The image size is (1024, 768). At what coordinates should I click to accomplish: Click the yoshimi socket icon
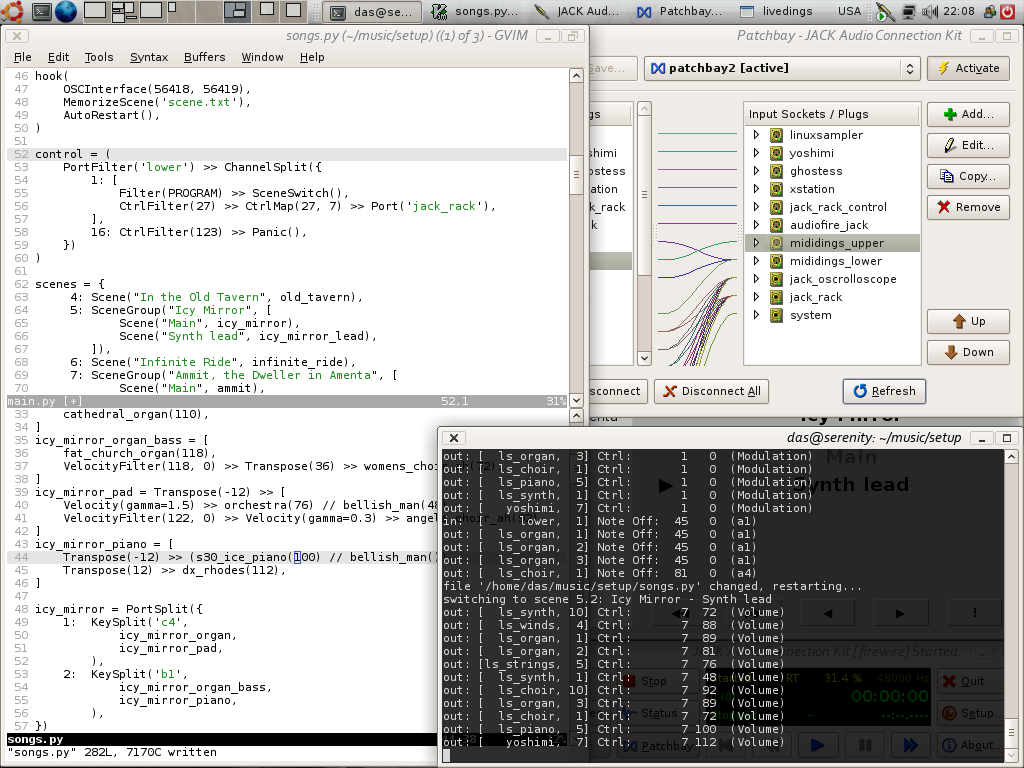776,153
